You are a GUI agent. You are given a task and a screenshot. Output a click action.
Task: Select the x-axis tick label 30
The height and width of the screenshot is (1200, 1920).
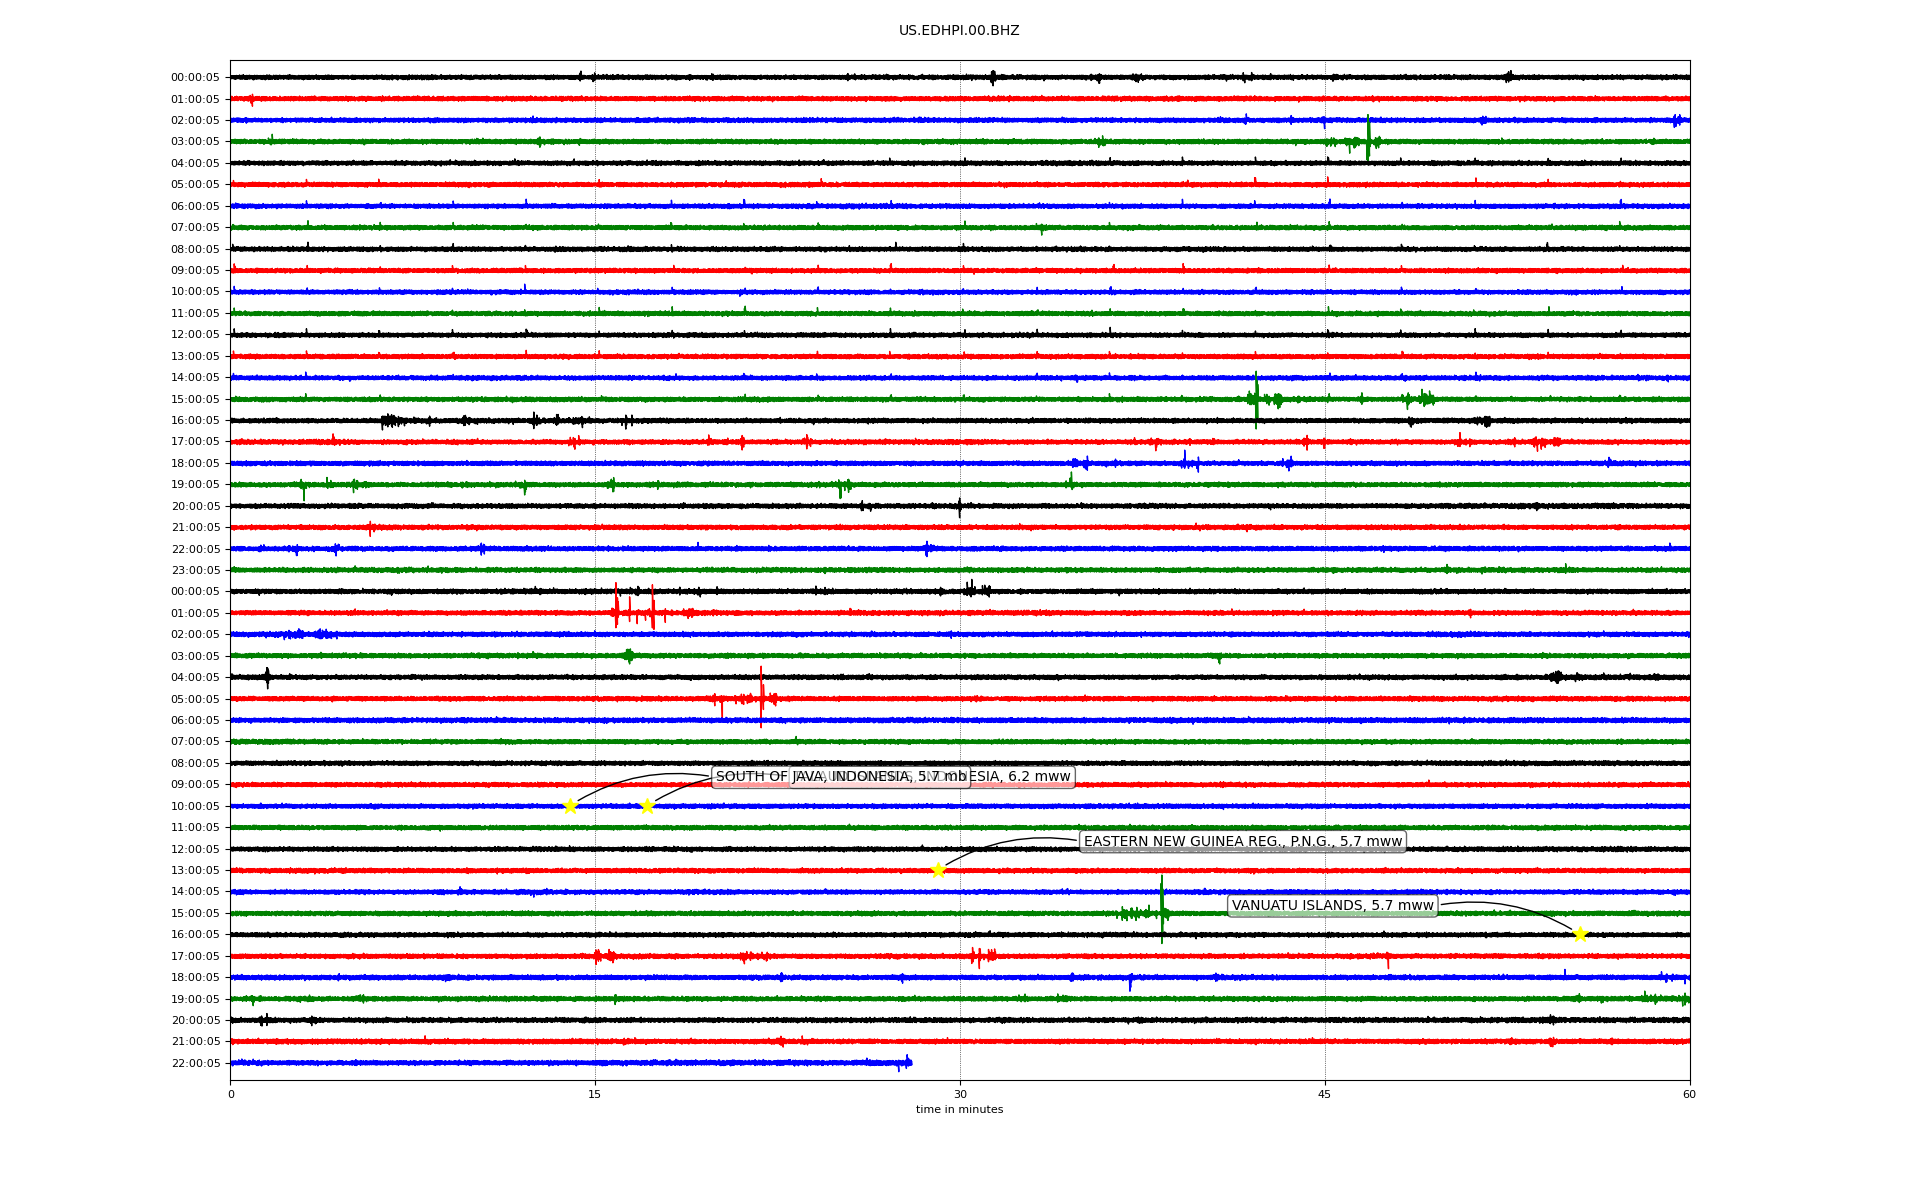click(960, 1094)
